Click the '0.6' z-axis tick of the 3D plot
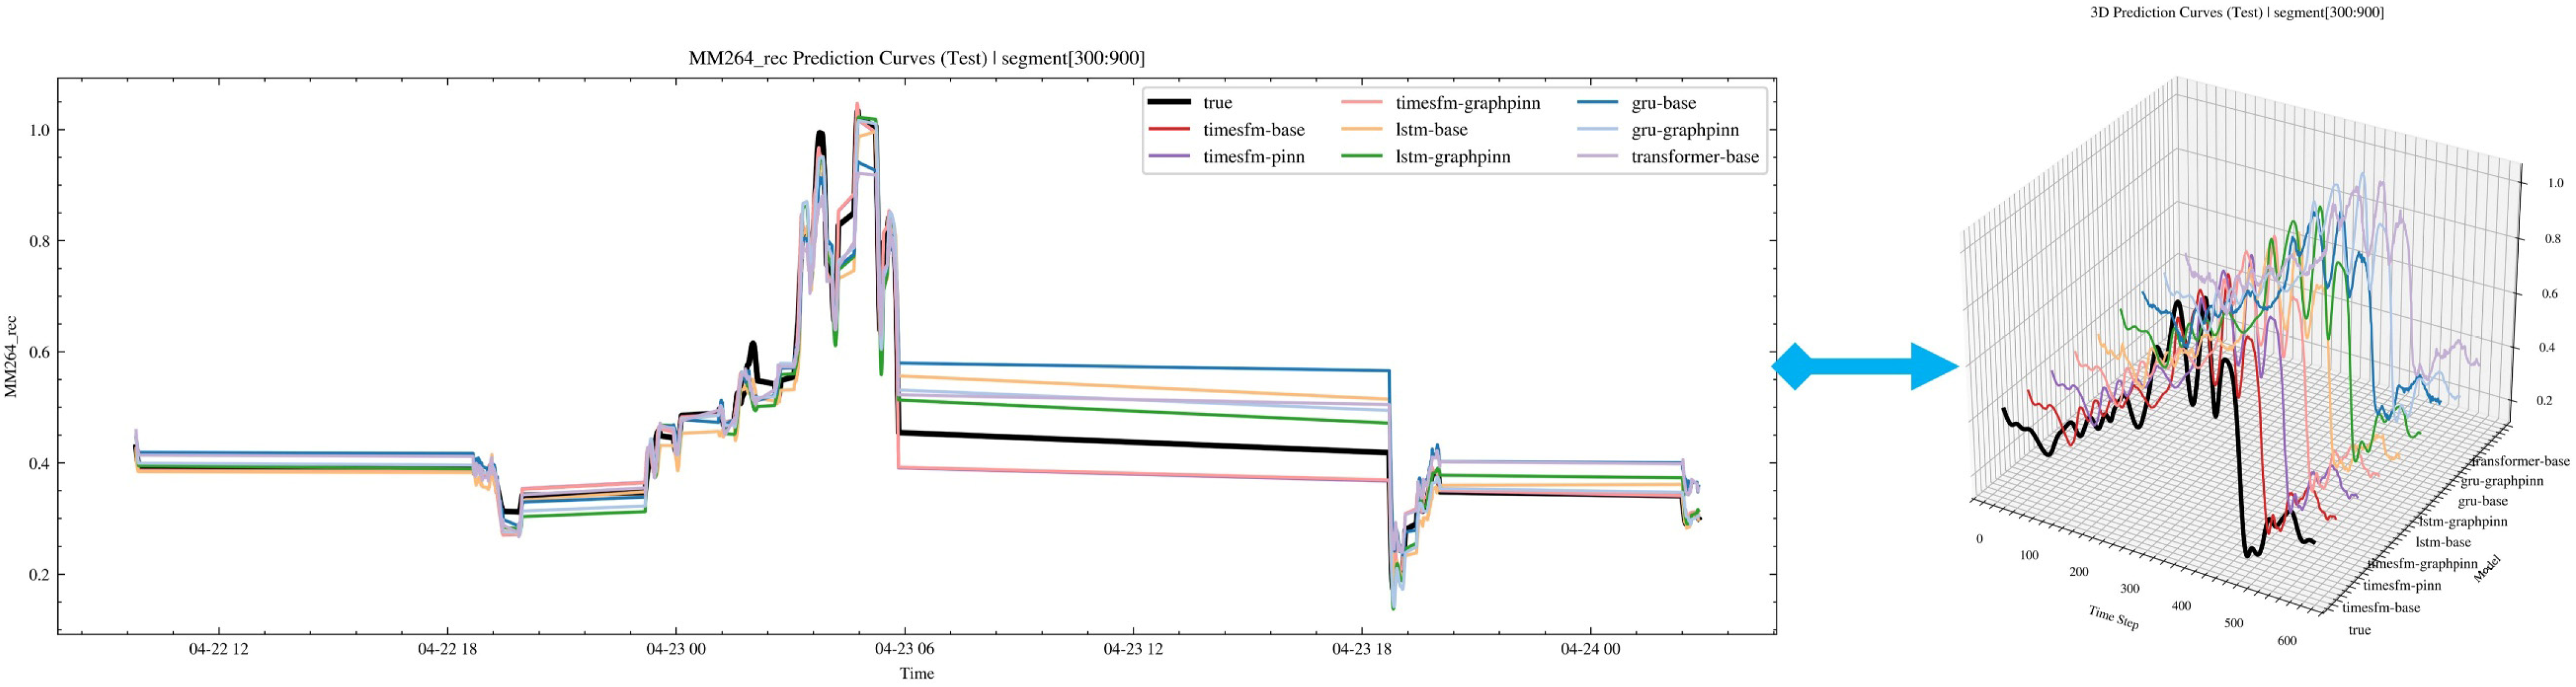Screen dimensions: 2576x687 pos(2550,294)
